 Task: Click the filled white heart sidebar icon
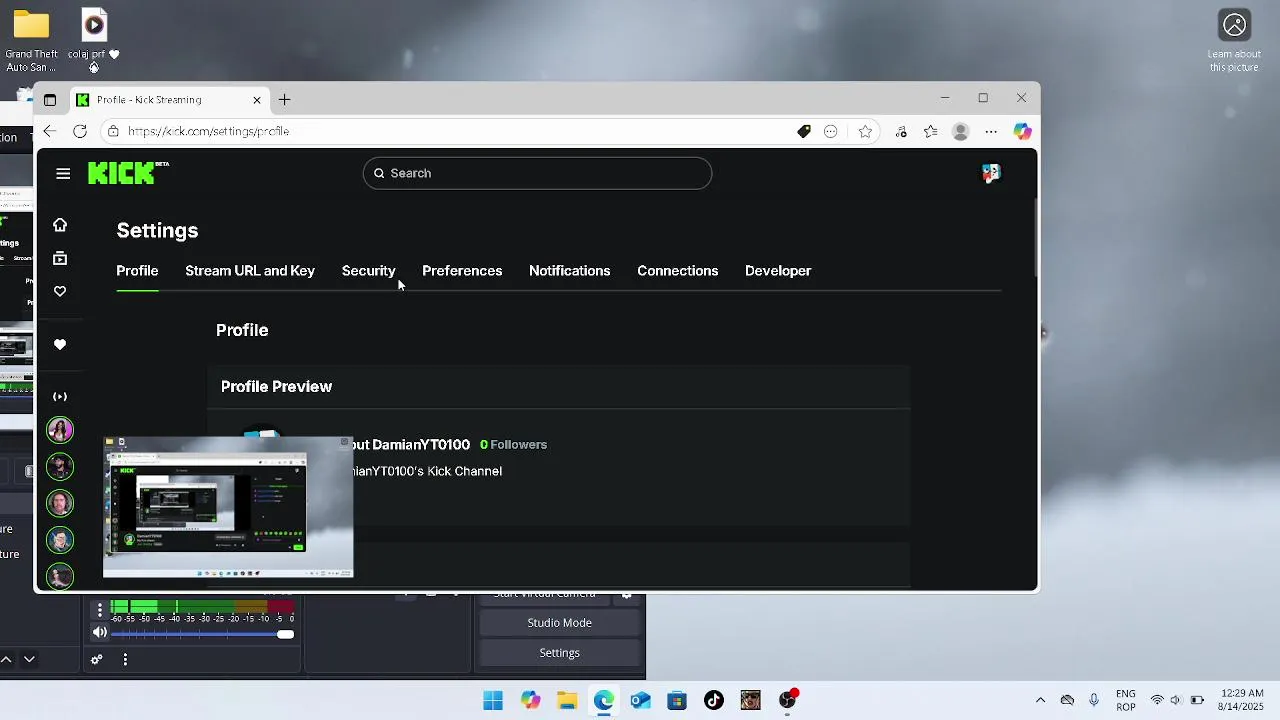pos(60,344)
